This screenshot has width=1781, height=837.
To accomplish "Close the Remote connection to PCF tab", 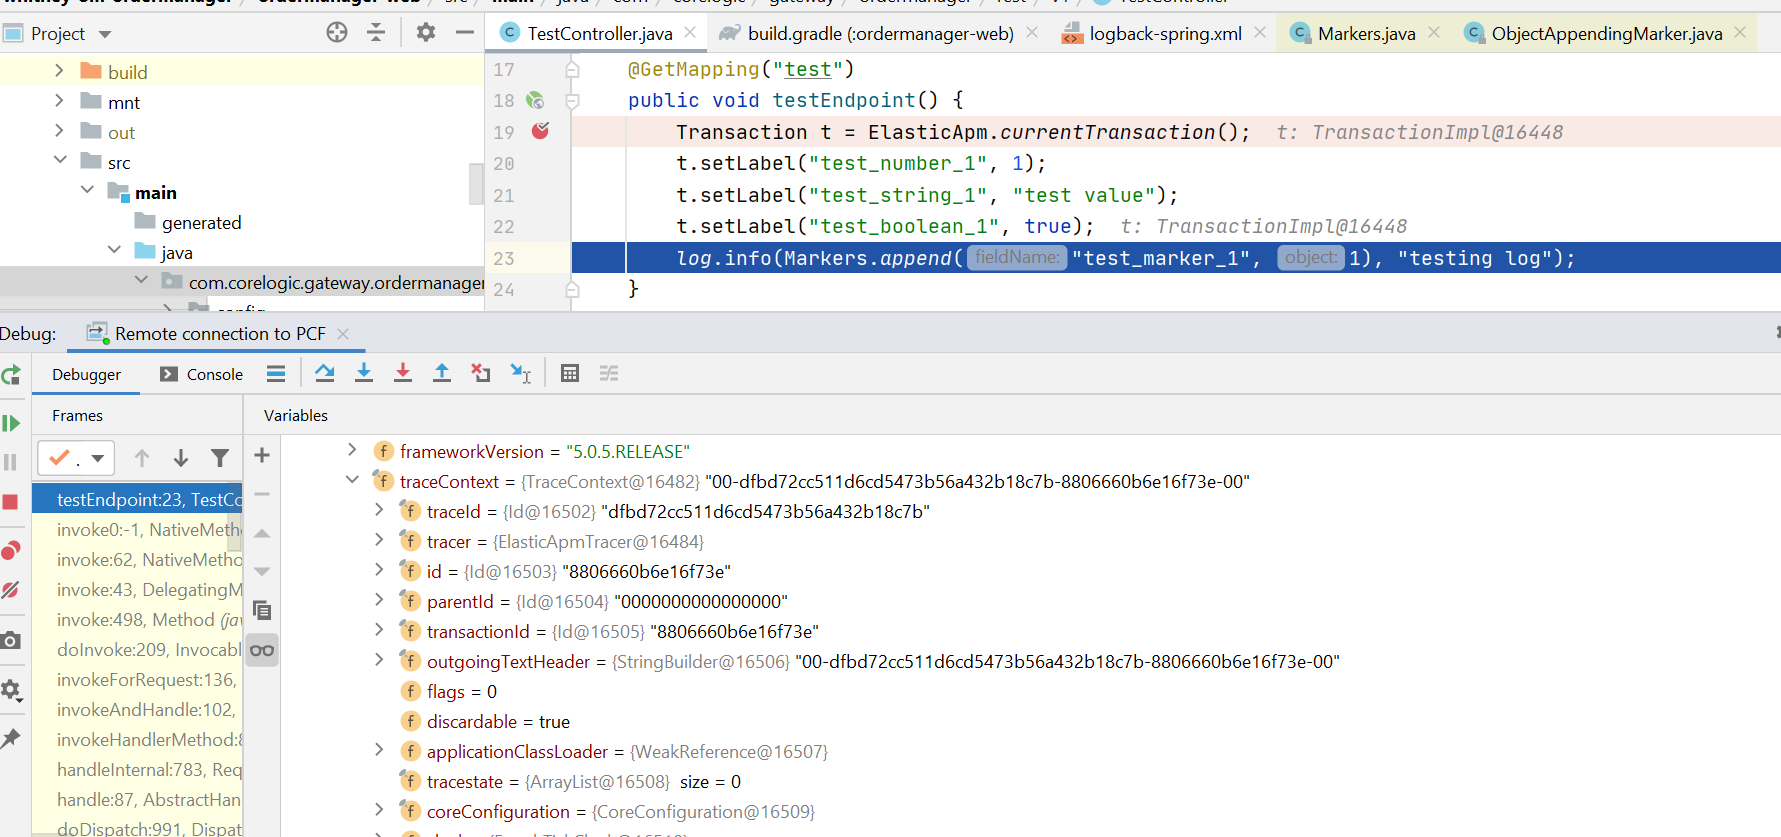I will (x=343, y=334).
